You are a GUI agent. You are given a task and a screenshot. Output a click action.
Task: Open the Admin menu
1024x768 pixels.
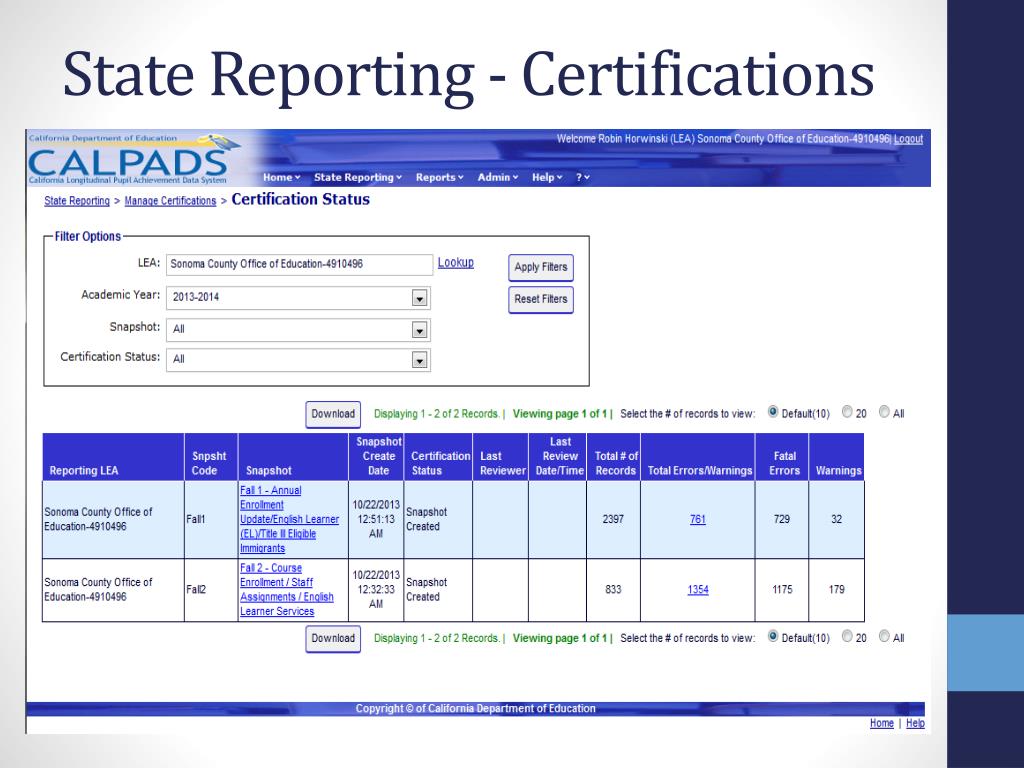coord(498,177)
